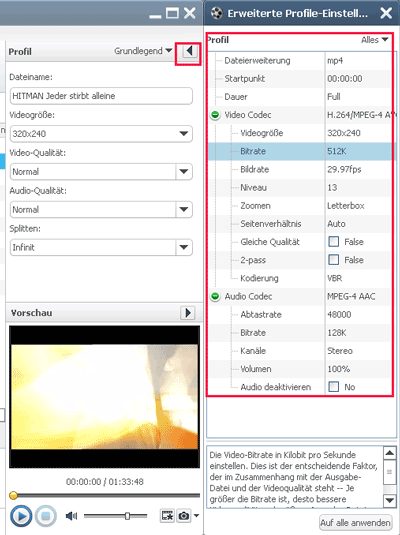Open the Grundlegend profile mode menu
This screenshot has height=535, width=400.
(x=143, y=51)
